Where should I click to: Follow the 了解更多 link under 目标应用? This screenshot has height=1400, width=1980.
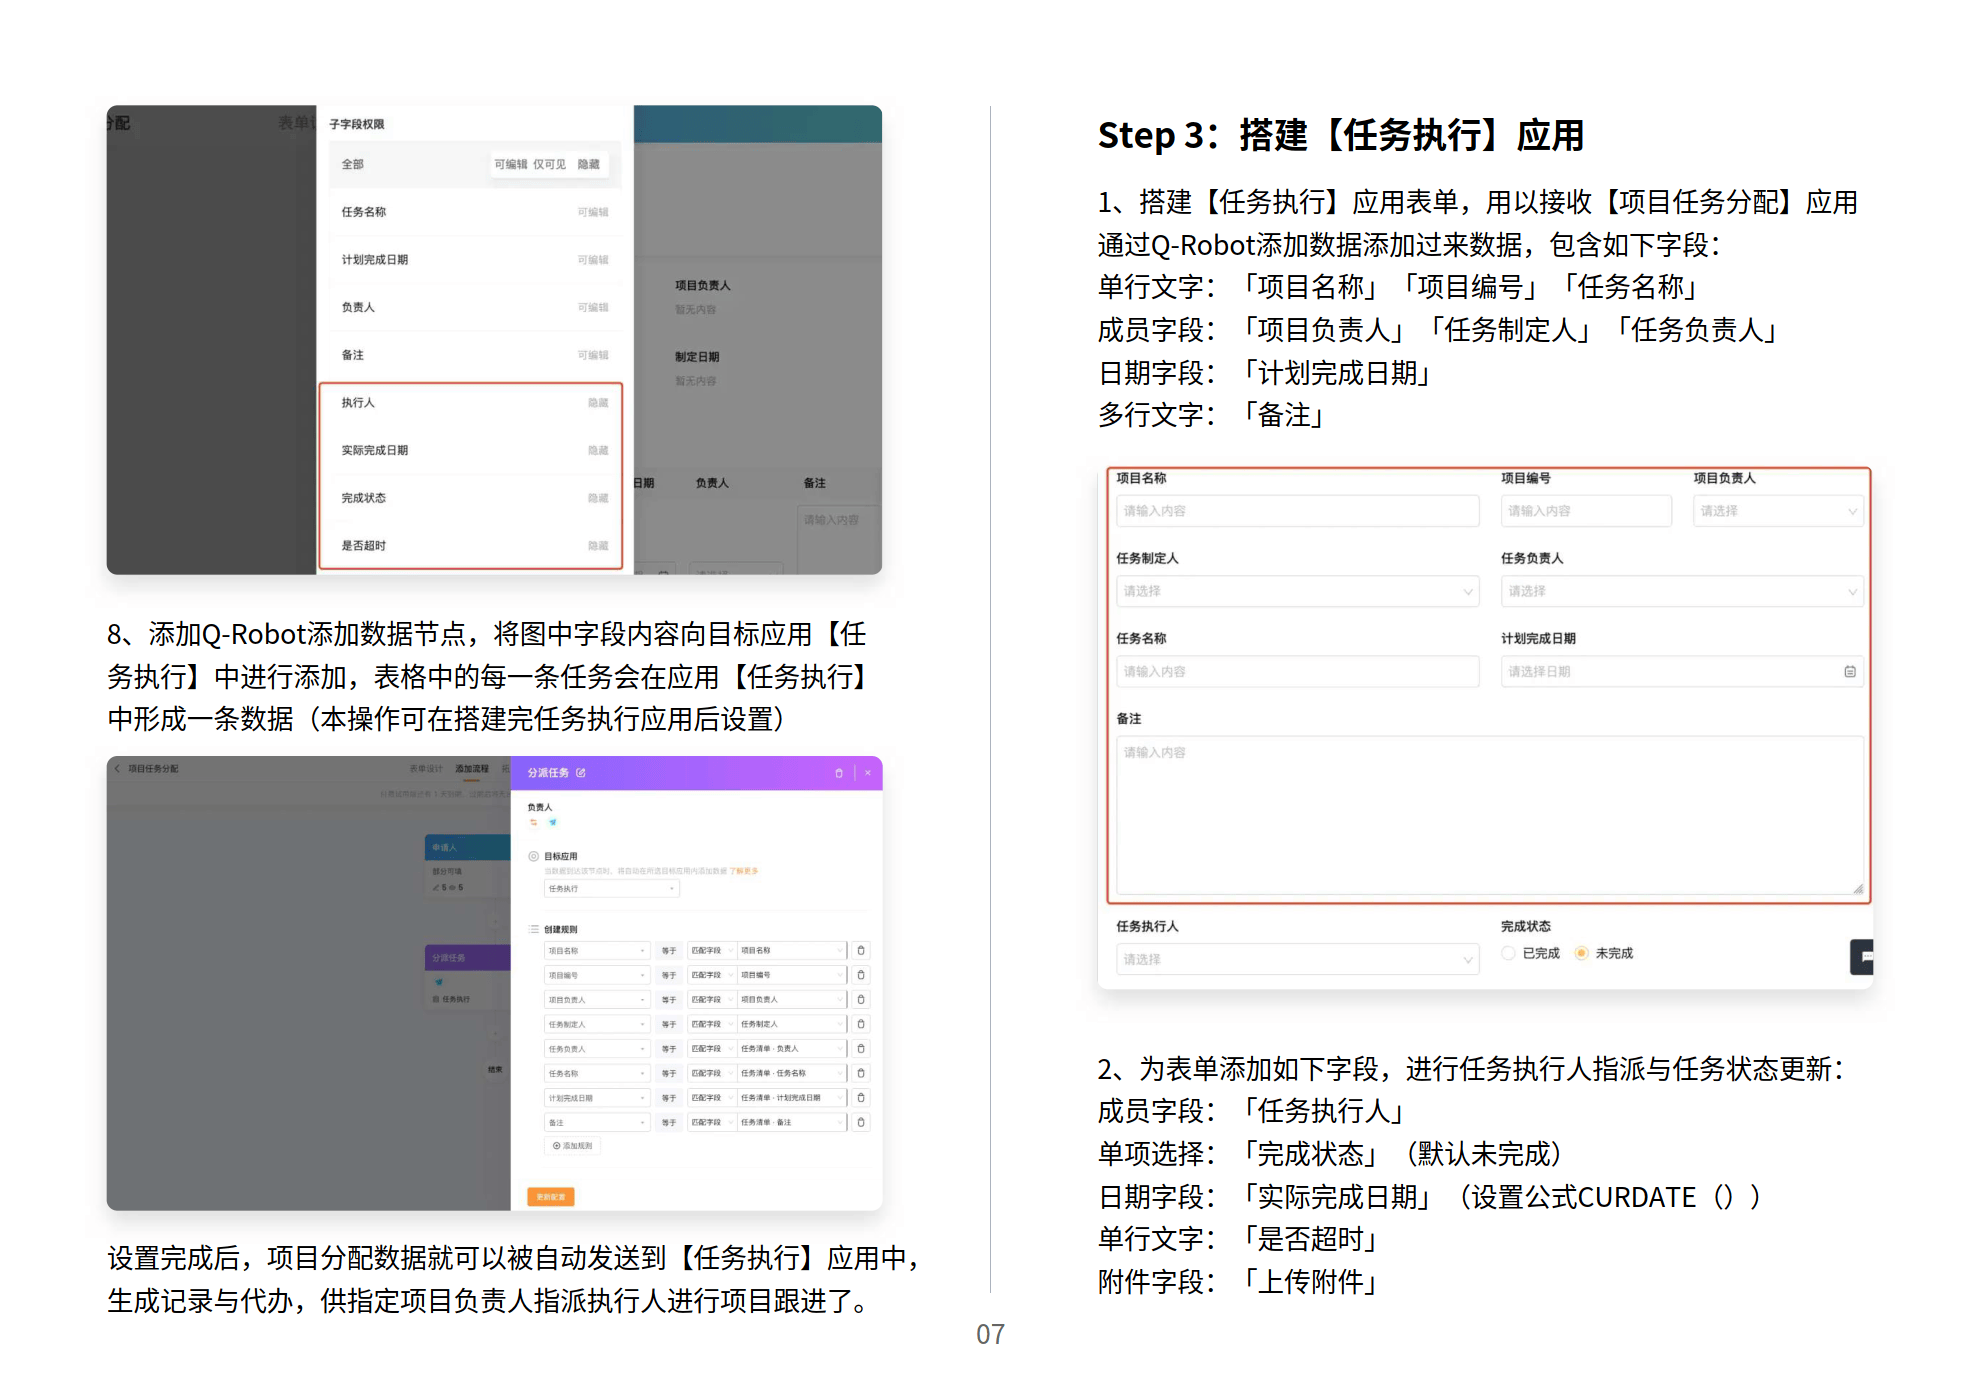(744, 872)
